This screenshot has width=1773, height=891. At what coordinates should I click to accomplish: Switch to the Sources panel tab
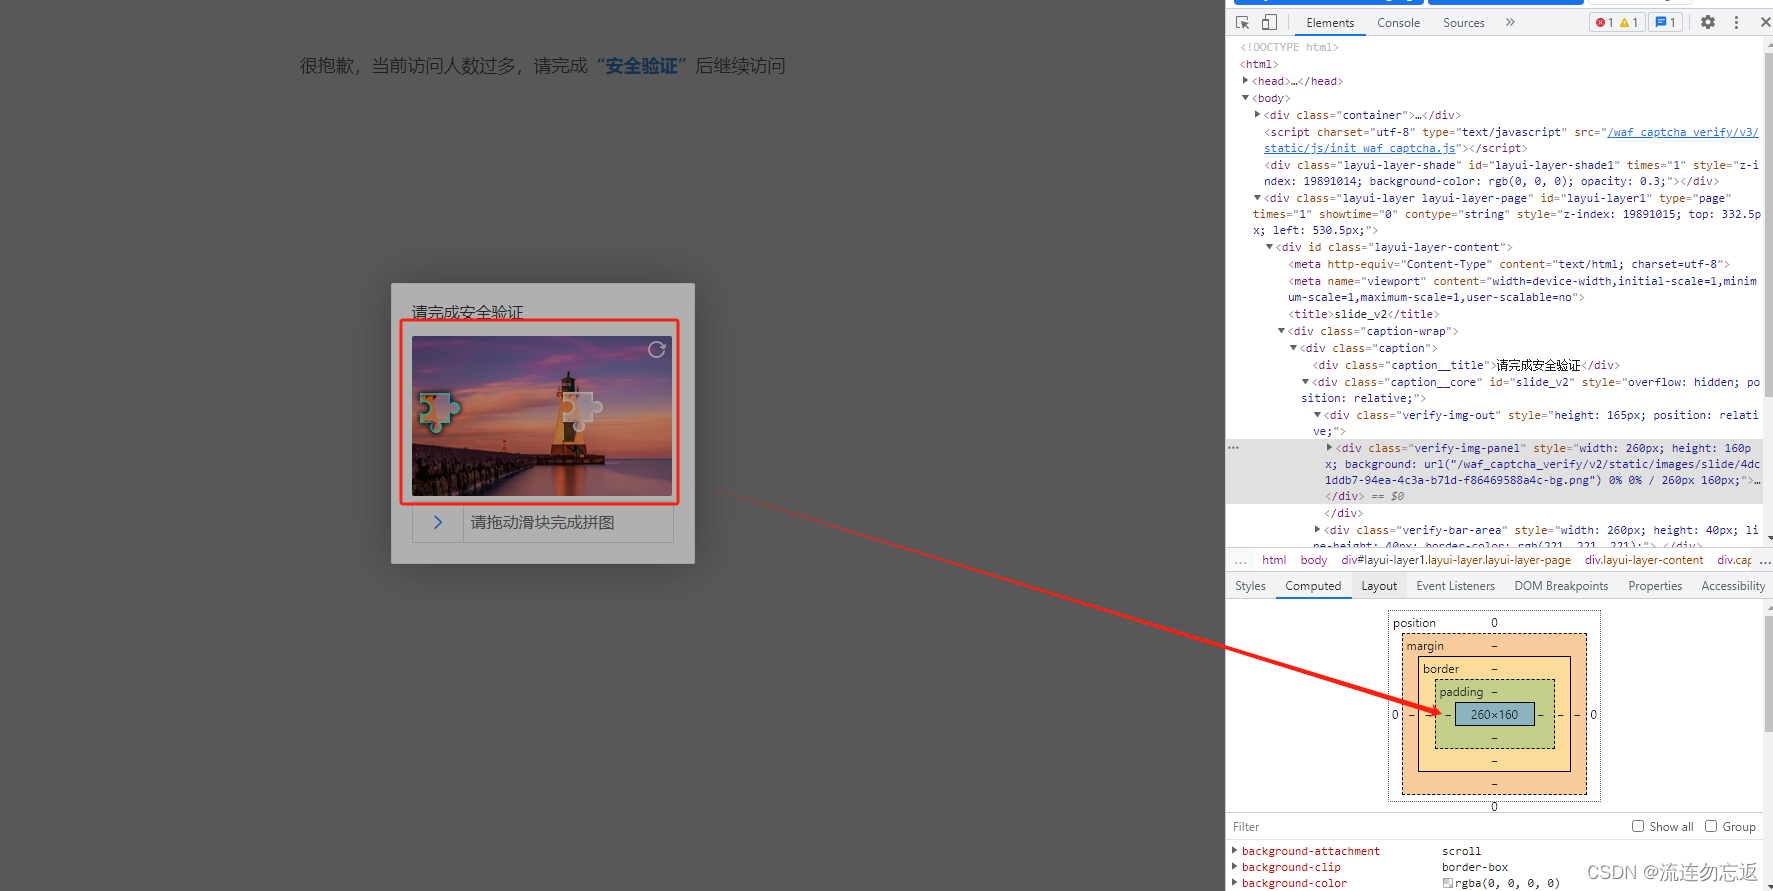click(x=1463, y=23)
